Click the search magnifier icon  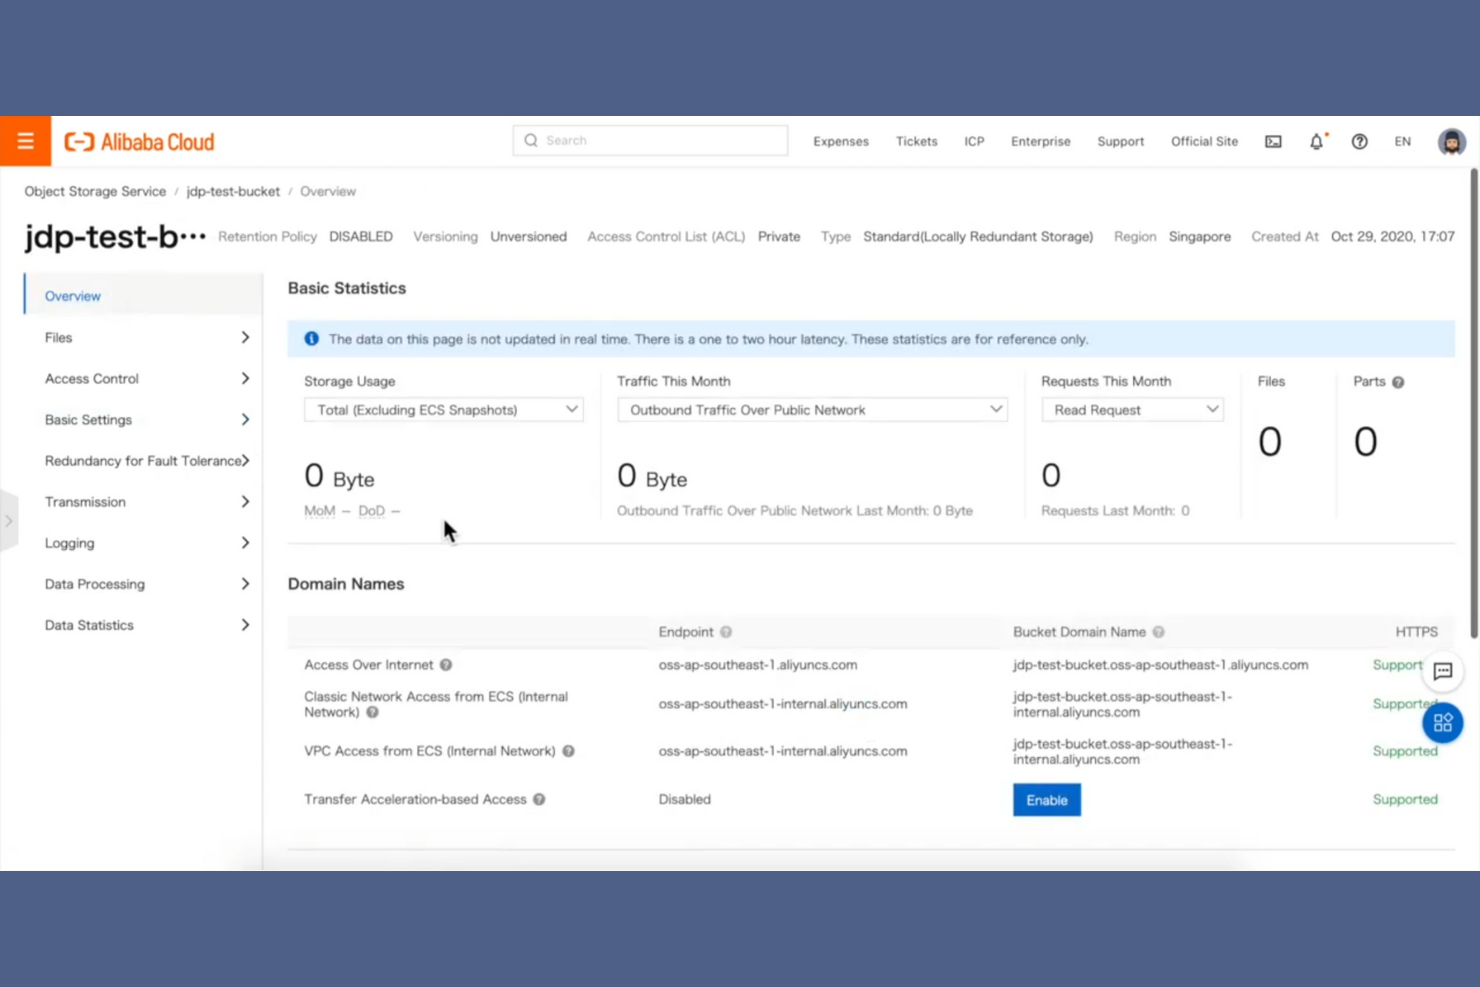531,141
